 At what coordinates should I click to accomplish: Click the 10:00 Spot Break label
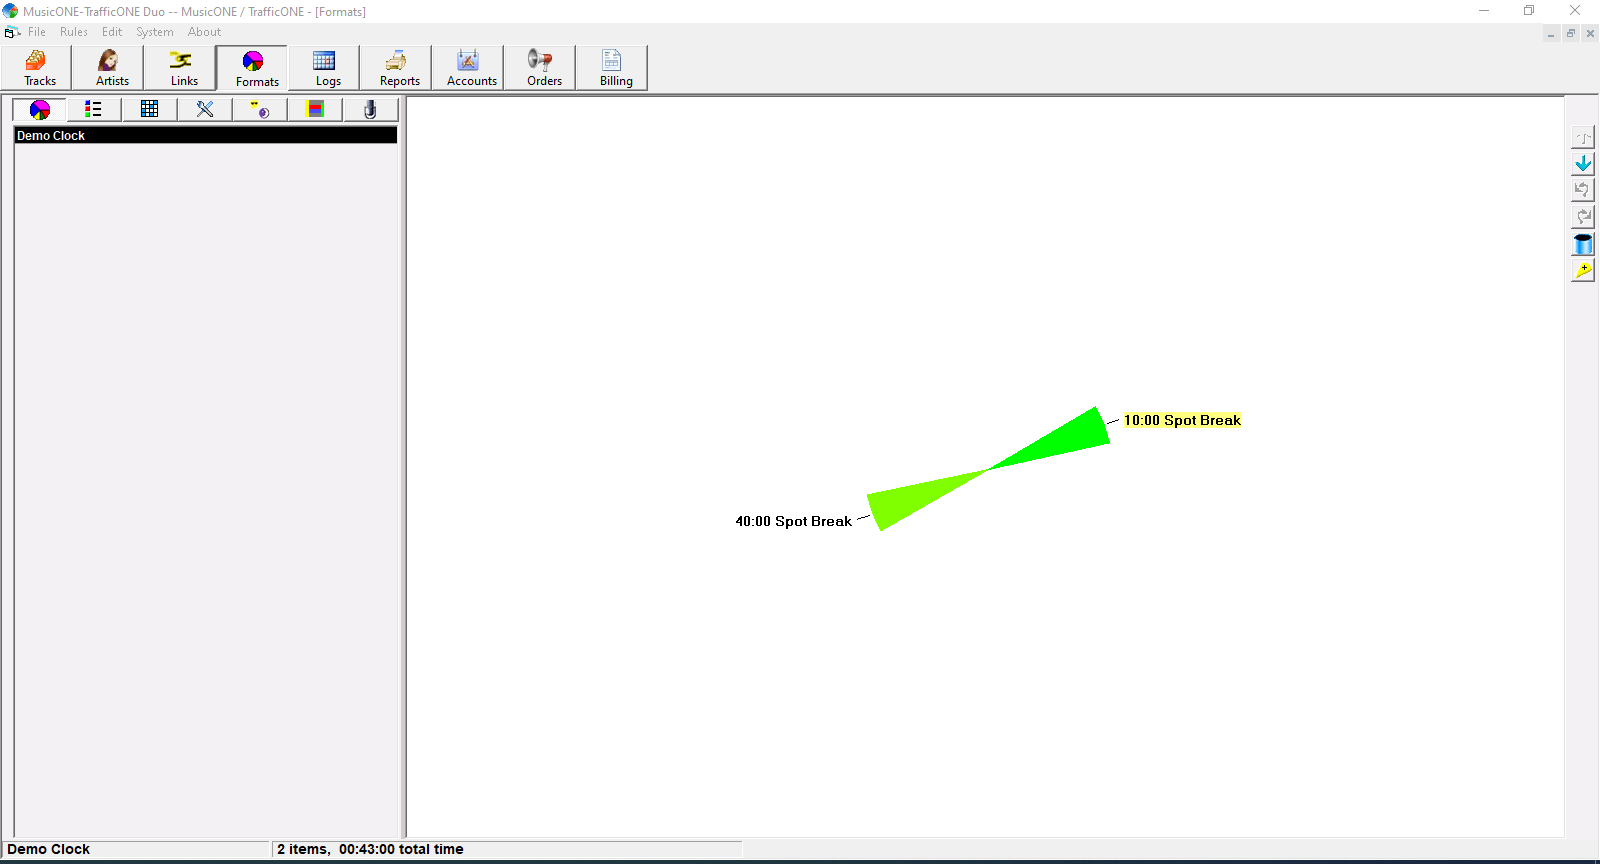[x=1182, y=420]
